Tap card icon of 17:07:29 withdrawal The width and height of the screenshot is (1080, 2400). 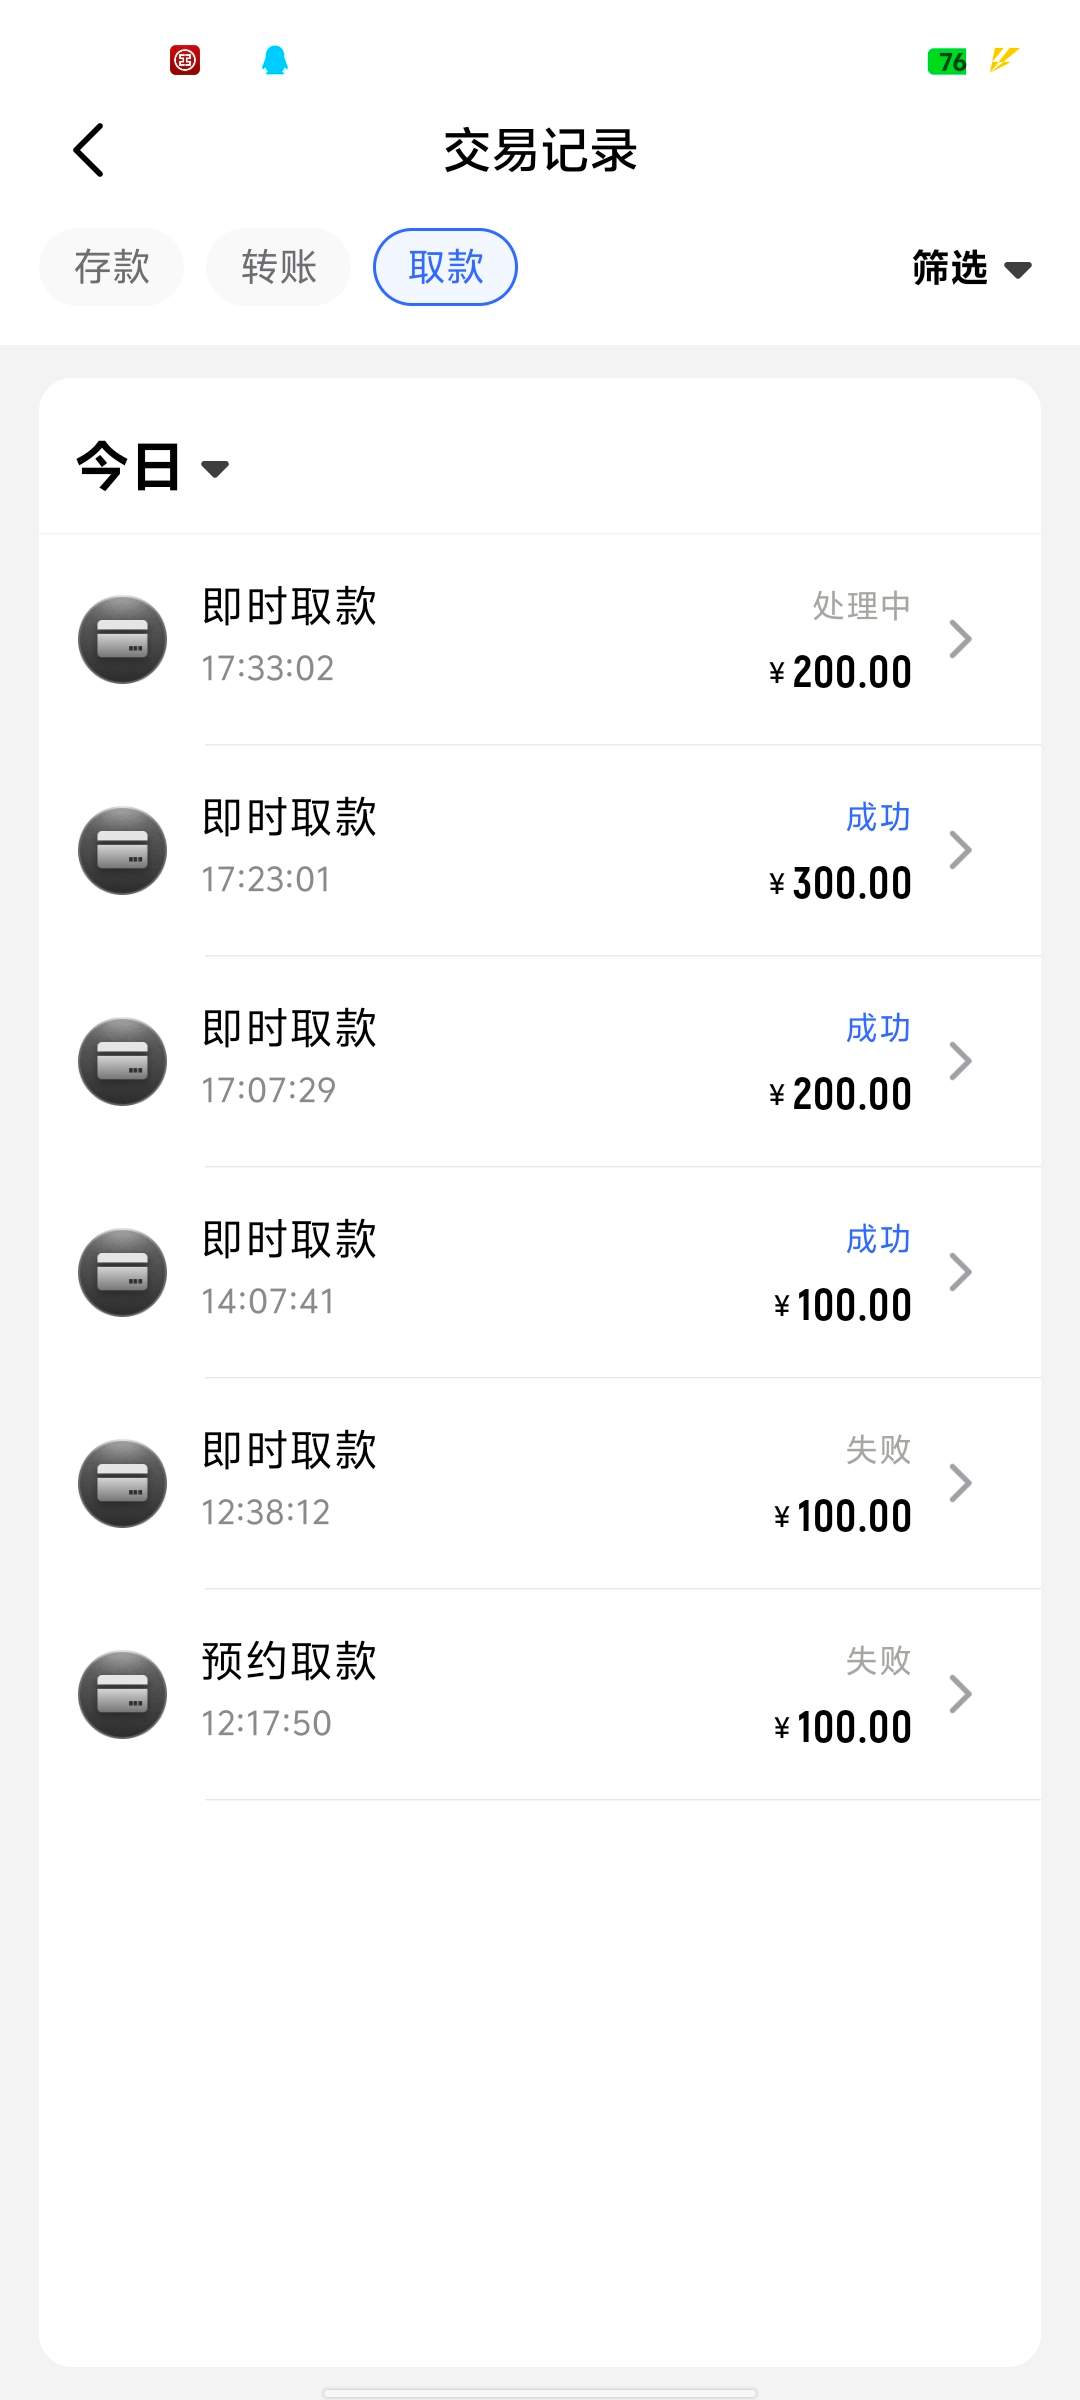(x=122, y=1062)
